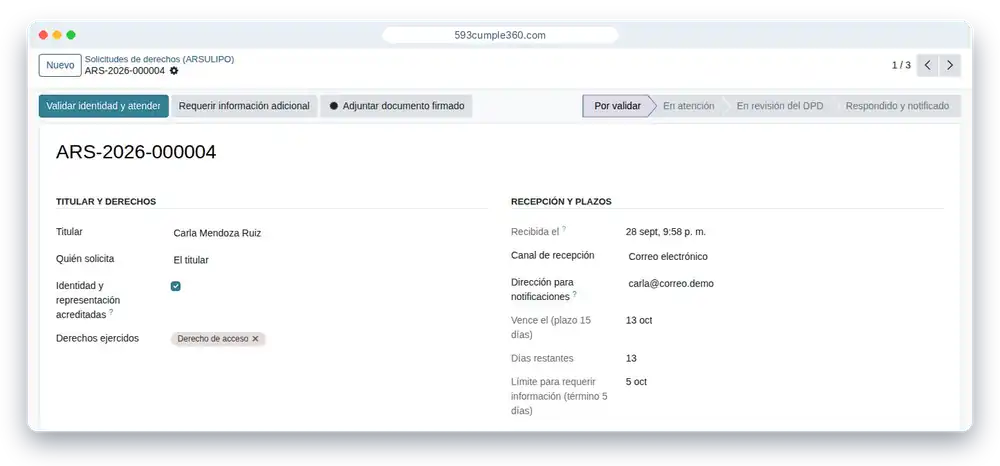This screenshot has width=1000, height=466.
Task: Click the Quién solicita label
Action: pos(85,259)
